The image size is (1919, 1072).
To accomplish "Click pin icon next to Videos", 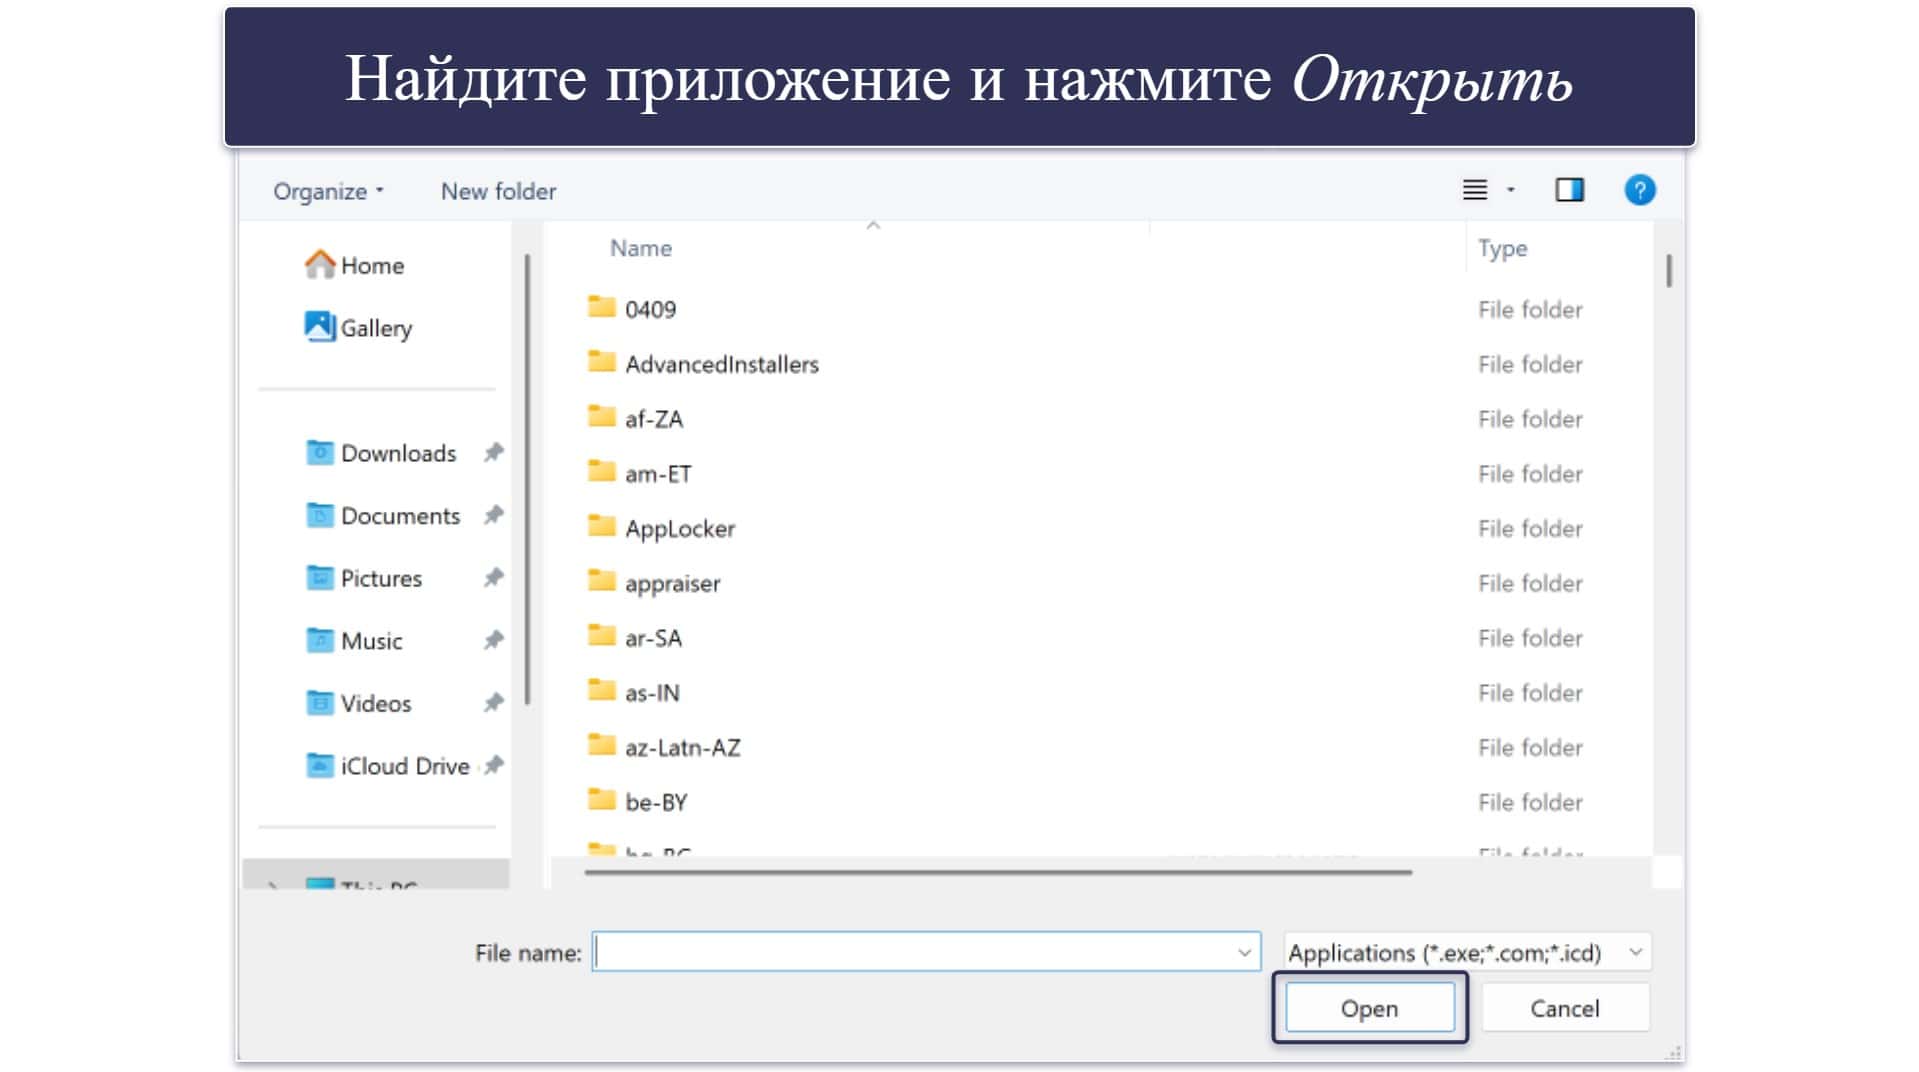I will coord(493,703).
